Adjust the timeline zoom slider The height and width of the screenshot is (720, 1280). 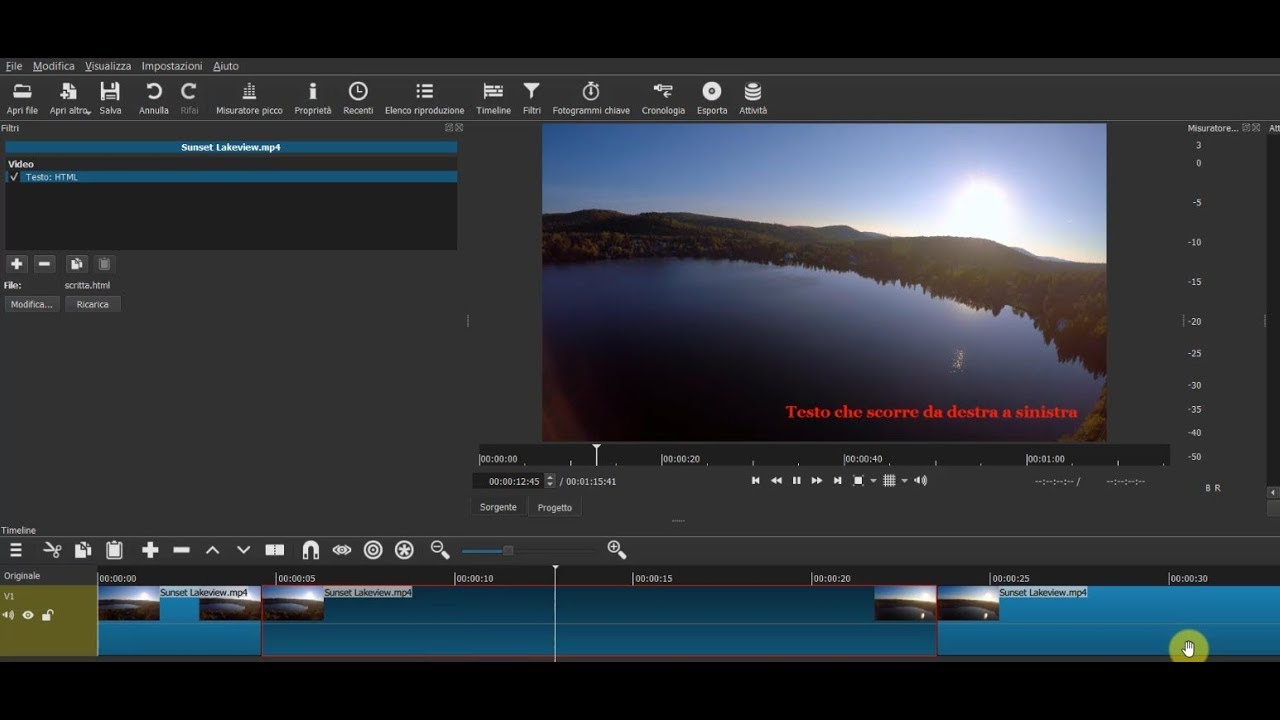(x=508, y=550)
